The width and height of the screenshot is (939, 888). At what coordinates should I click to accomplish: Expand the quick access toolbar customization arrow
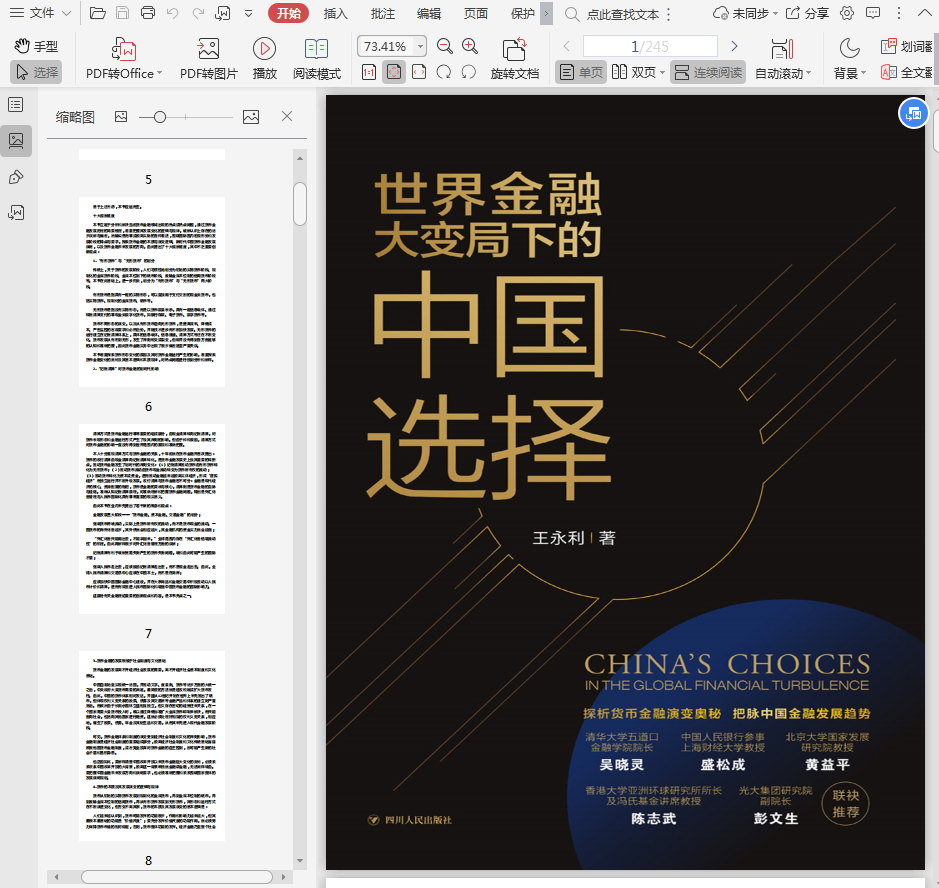[249, 13]
